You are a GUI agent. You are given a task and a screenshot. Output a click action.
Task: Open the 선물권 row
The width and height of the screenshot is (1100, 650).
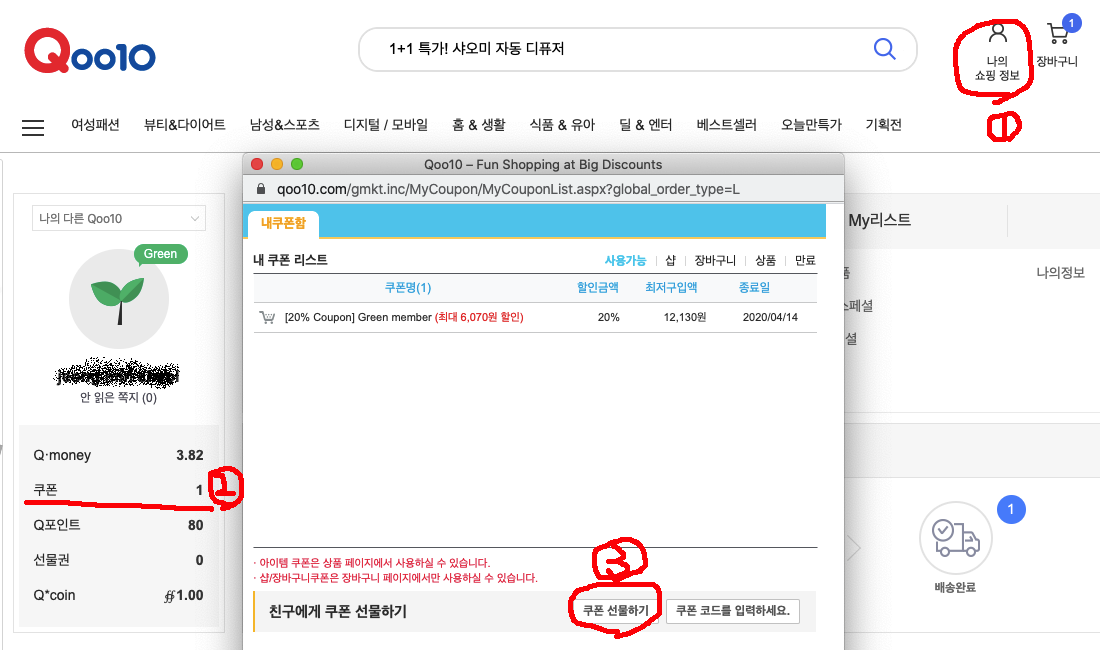coord(119,560)
